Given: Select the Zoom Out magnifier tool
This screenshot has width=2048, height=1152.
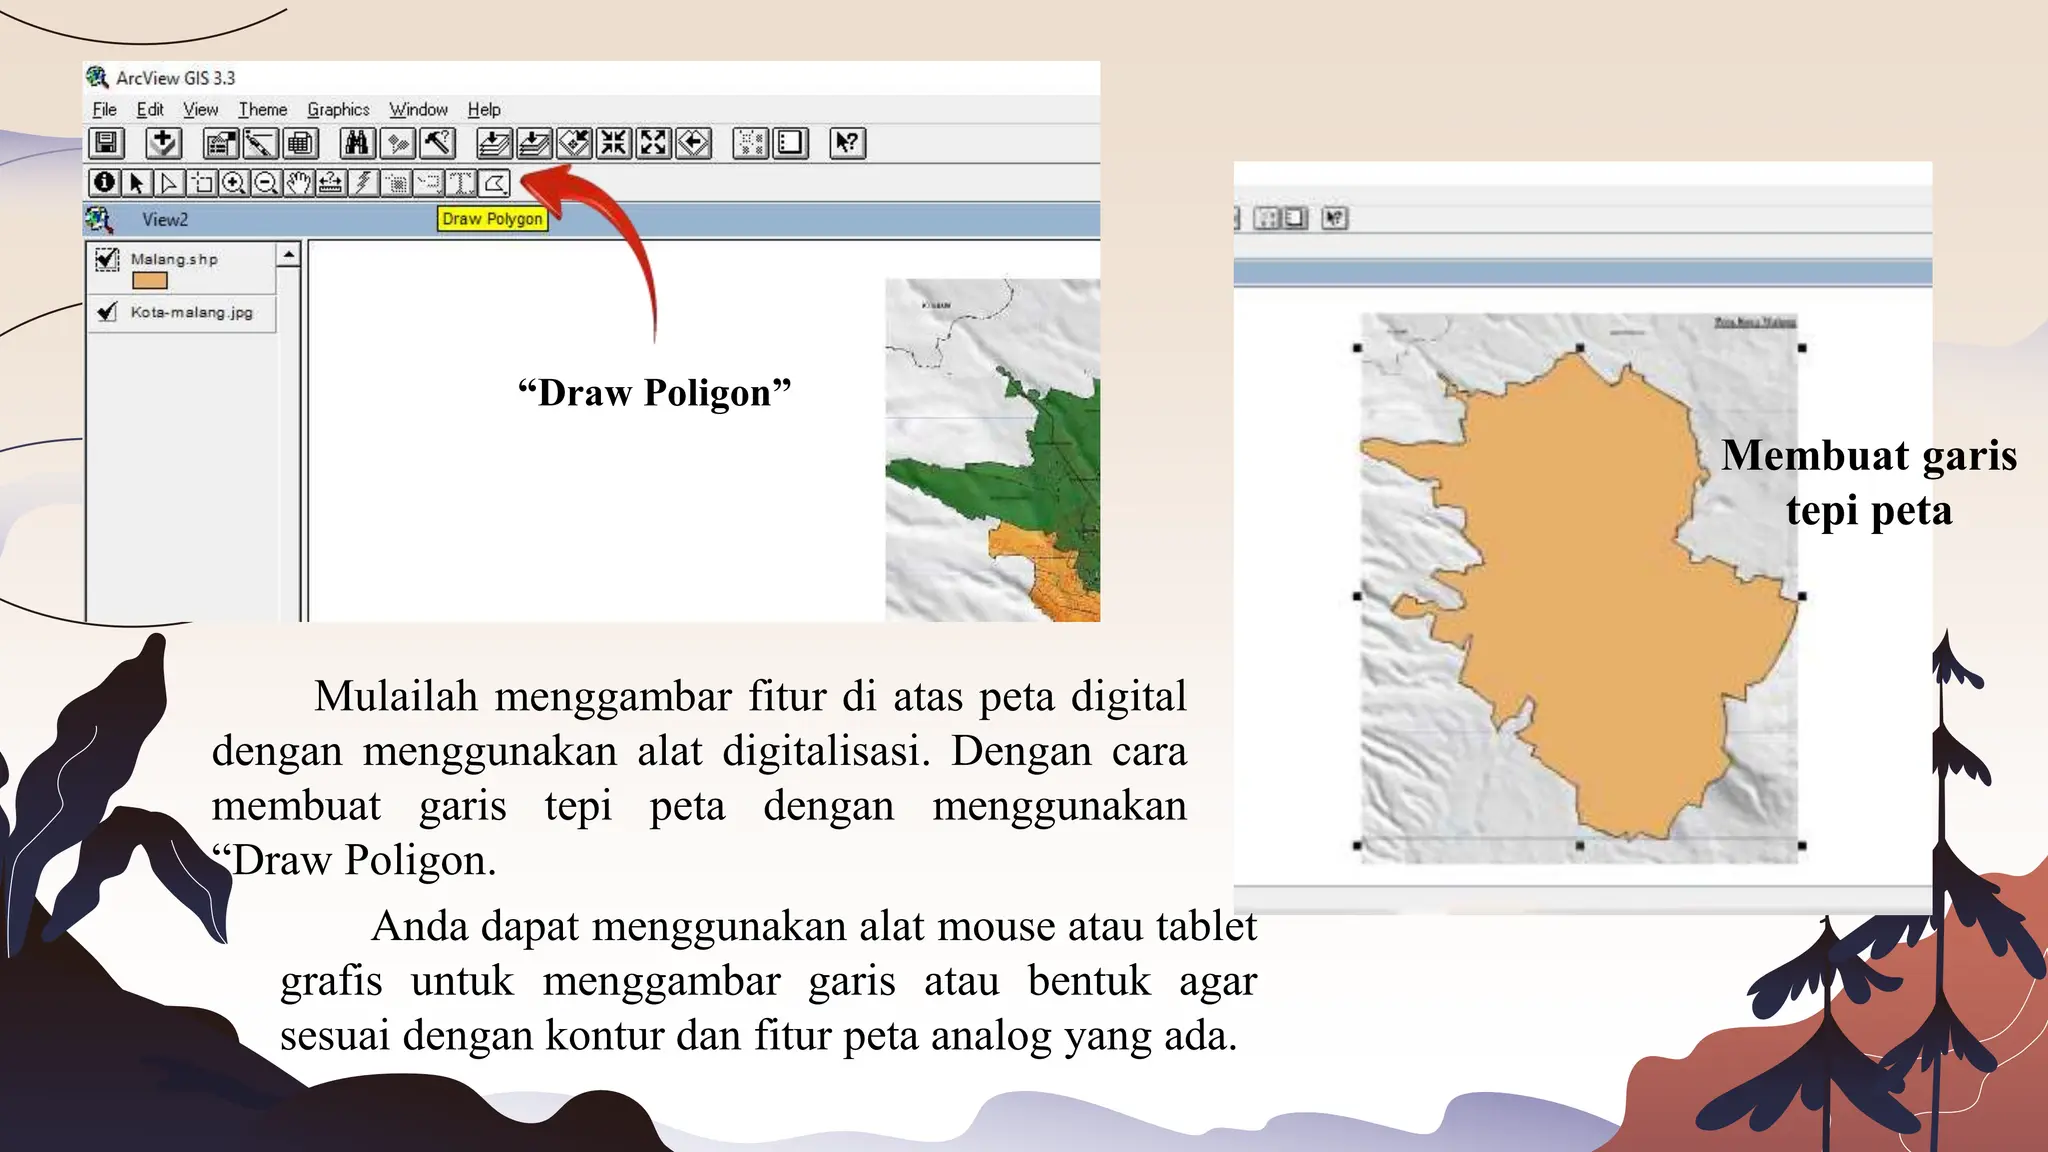Looking at the screenshot, I should tap(266, 182).
